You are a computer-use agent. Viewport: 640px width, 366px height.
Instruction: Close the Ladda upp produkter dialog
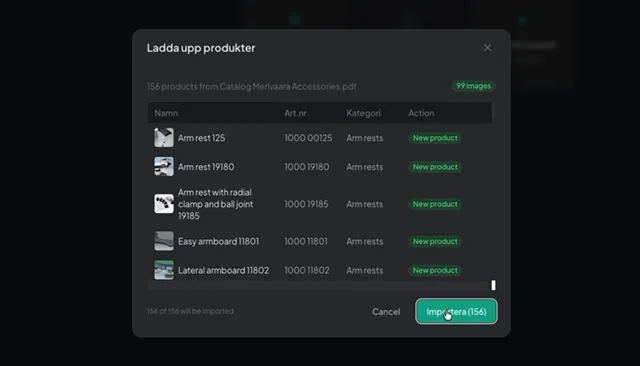(487, 48)
